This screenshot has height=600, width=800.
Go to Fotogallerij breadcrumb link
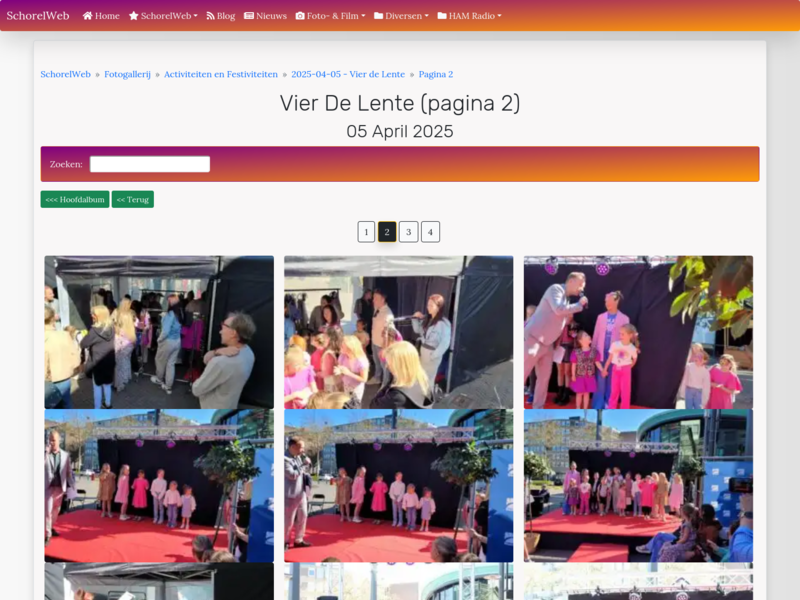128,74
